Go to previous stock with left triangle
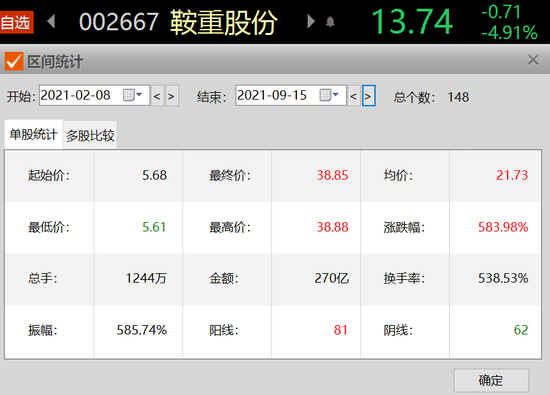Viewport: 550px width, 395px height. coord(51,21)
